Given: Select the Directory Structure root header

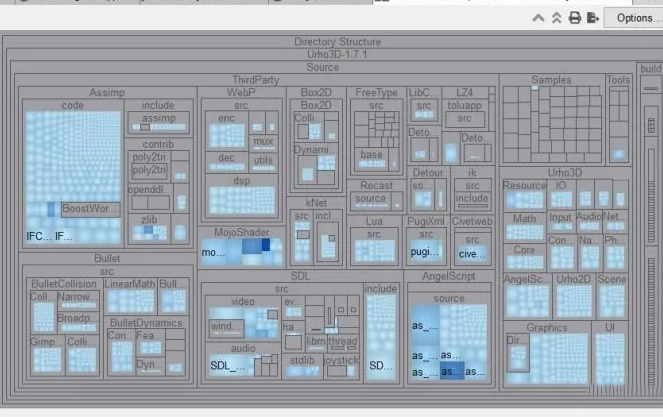Looking at the screenshot, I should point(337,42).
